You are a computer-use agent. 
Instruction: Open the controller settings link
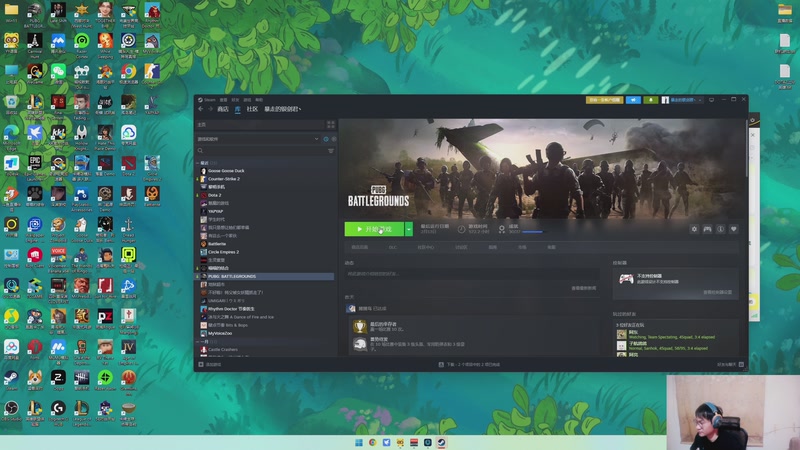tap(717, 292)
